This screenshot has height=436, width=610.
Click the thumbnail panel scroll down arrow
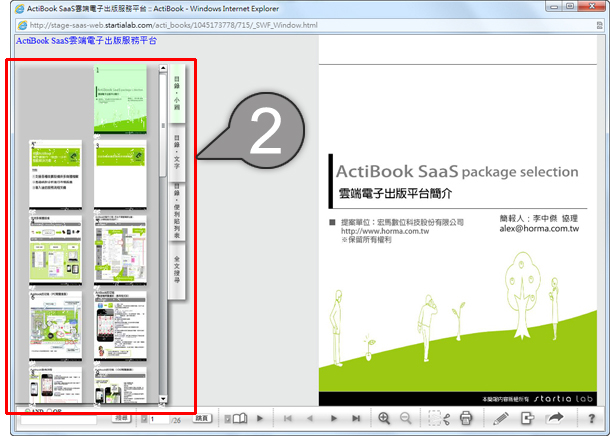(163, 399)
